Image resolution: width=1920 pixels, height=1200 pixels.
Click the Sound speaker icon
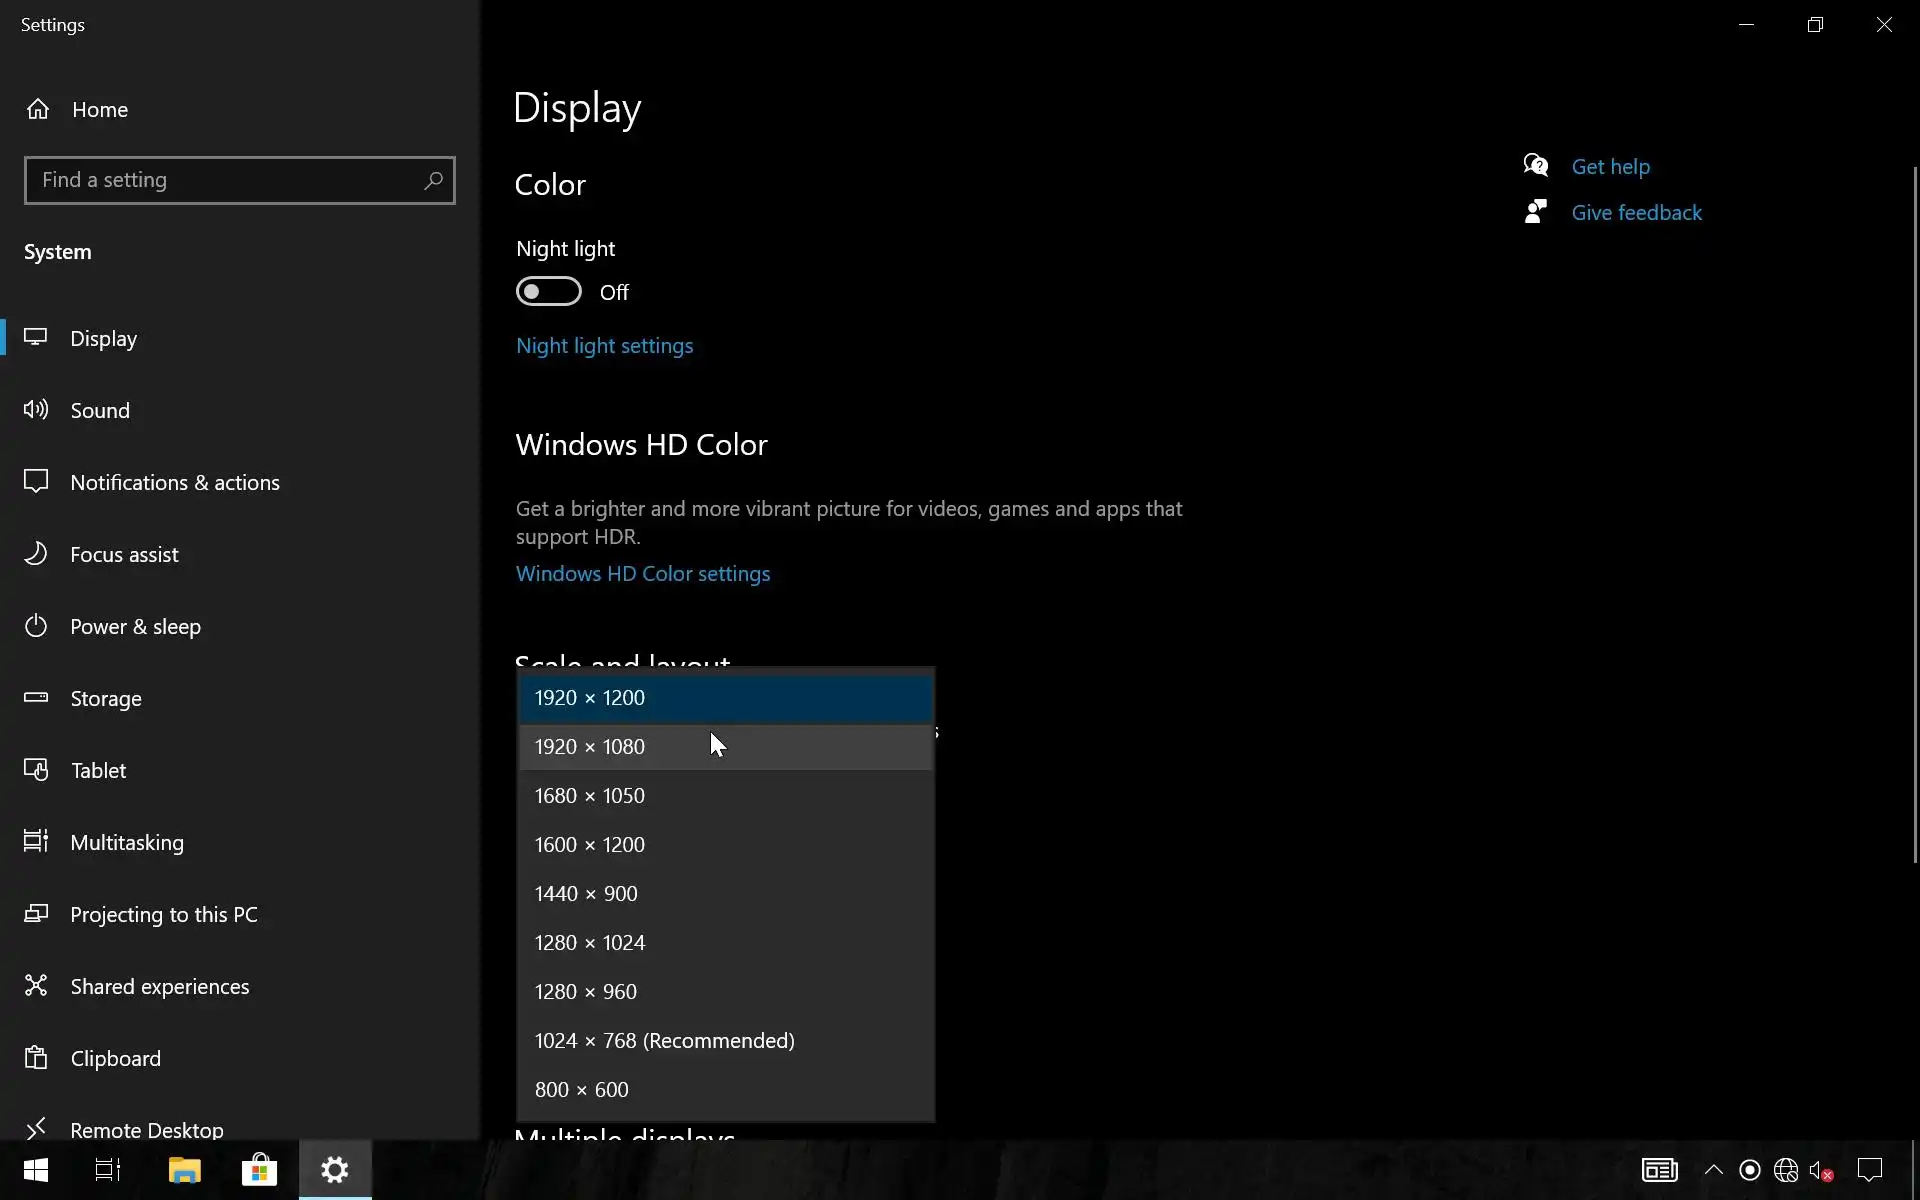point(36,410)
